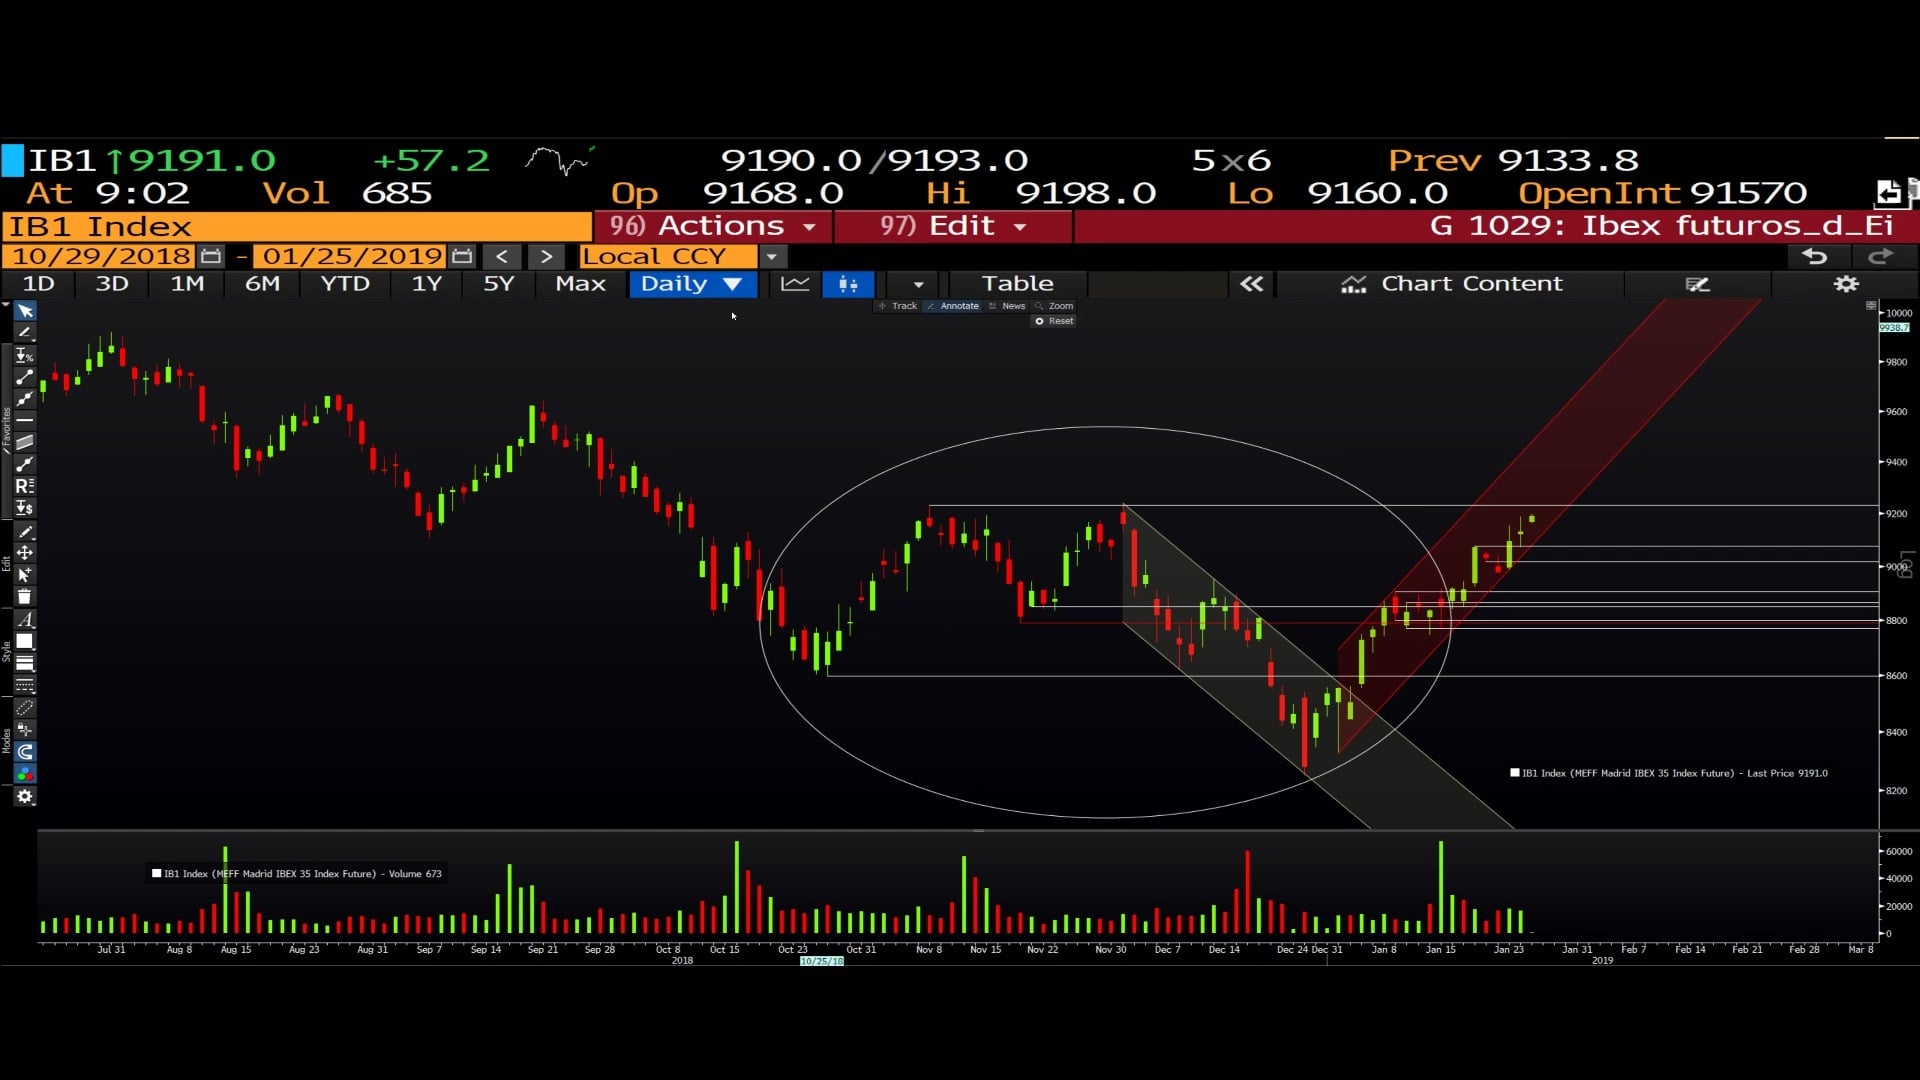Open the fill color white swatch

tap(25, 642)
